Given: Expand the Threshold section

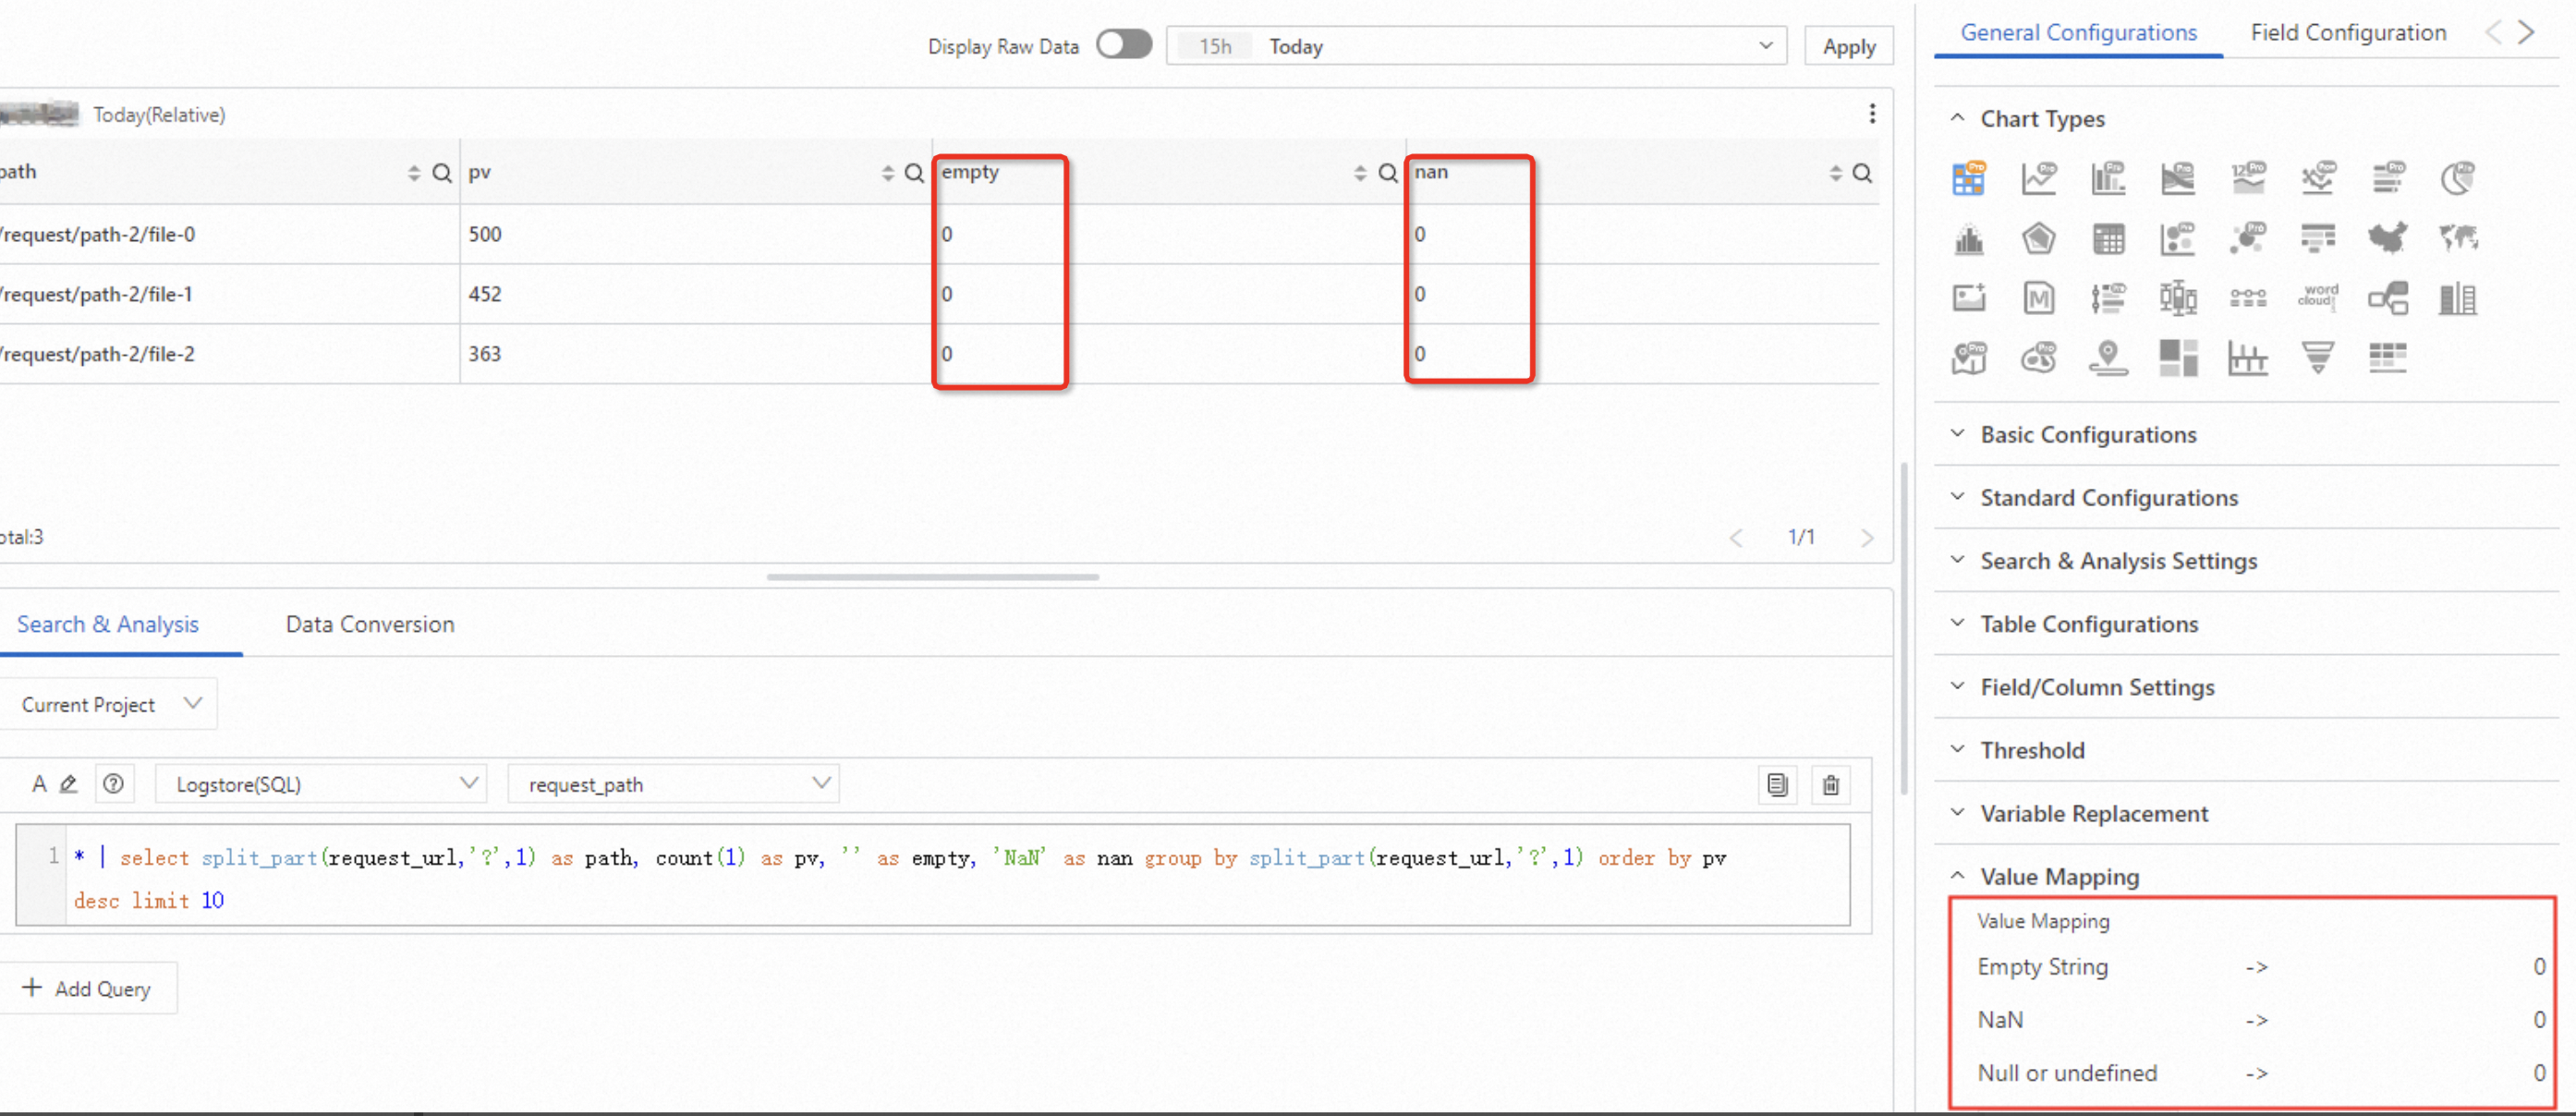Looking at the screenshot, I should 2031,750.
